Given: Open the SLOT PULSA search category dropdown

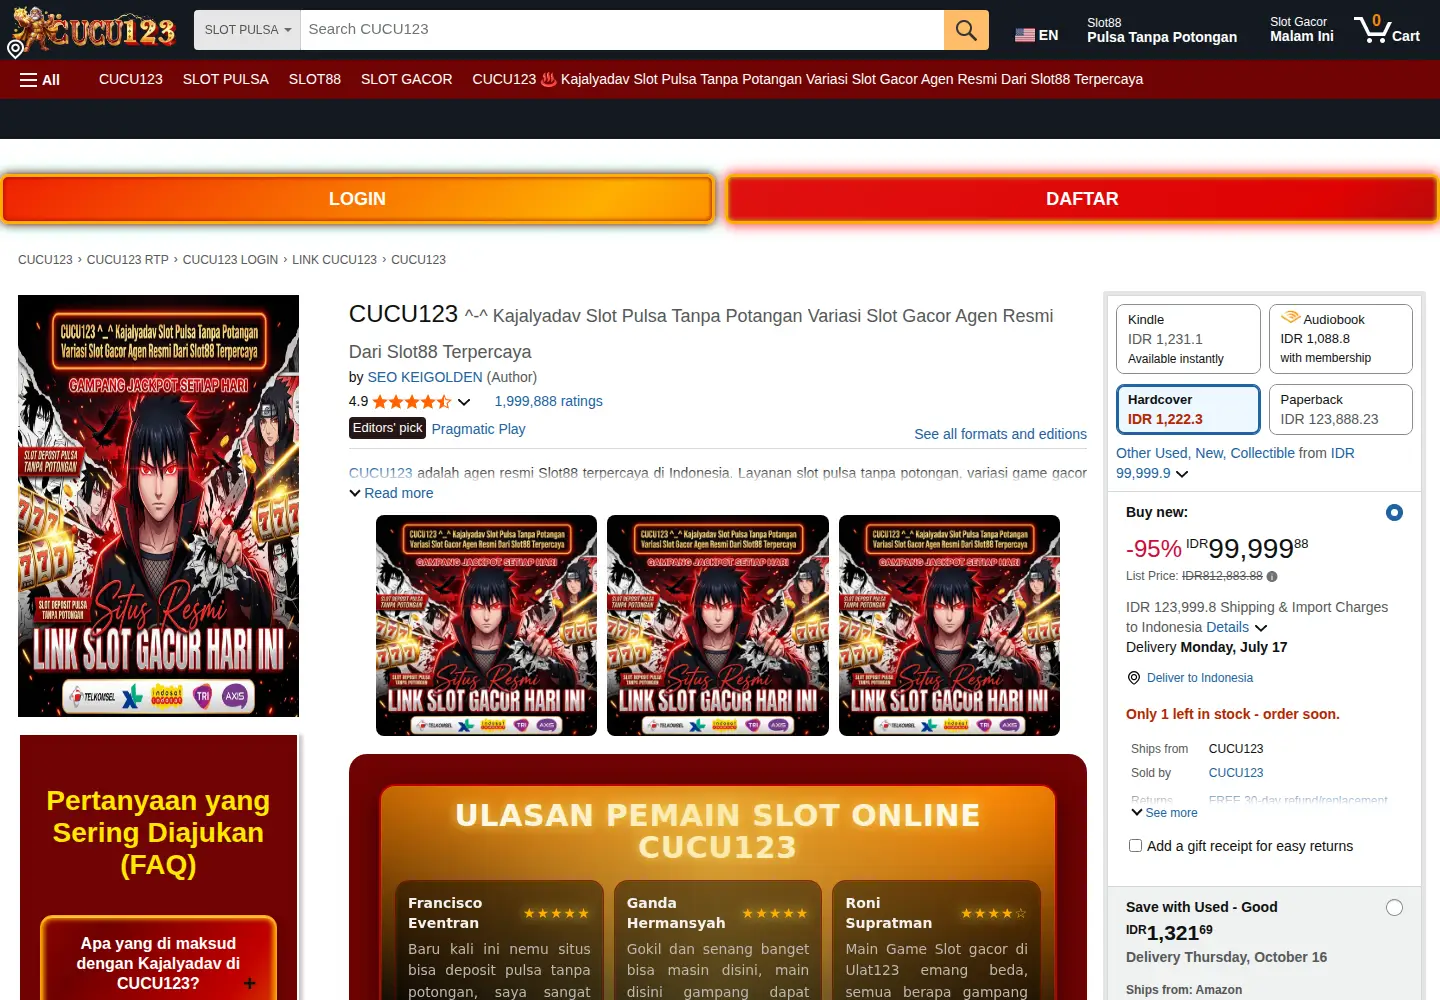Looking at the screenshot, I should pyautogui.click(x=247, y=30).
